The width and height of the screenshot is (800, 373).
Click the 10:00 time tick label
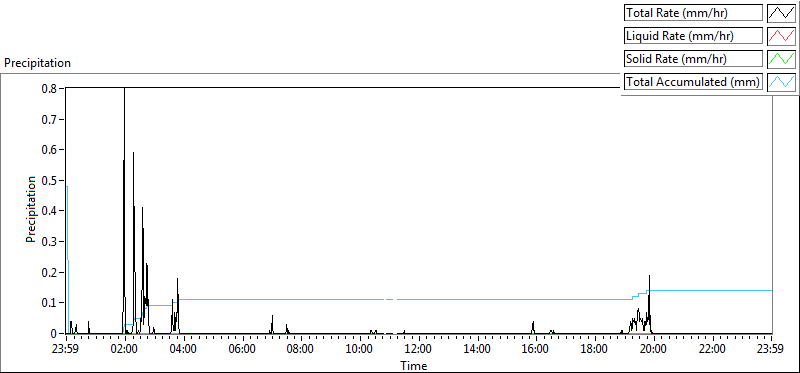[360, 350]
